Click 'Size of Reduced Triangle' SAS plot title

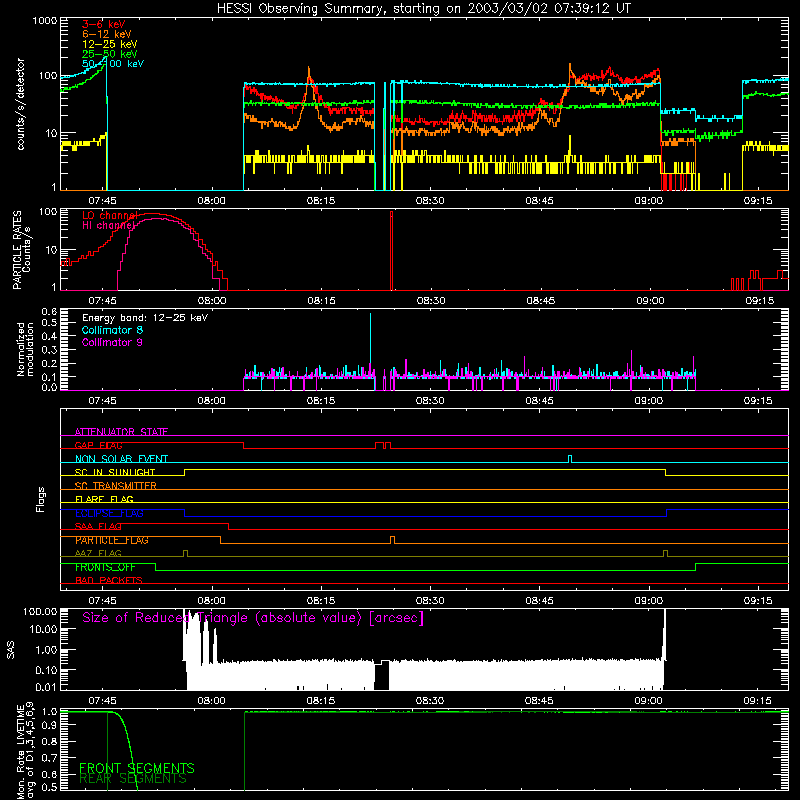click(x=253, y=618)
